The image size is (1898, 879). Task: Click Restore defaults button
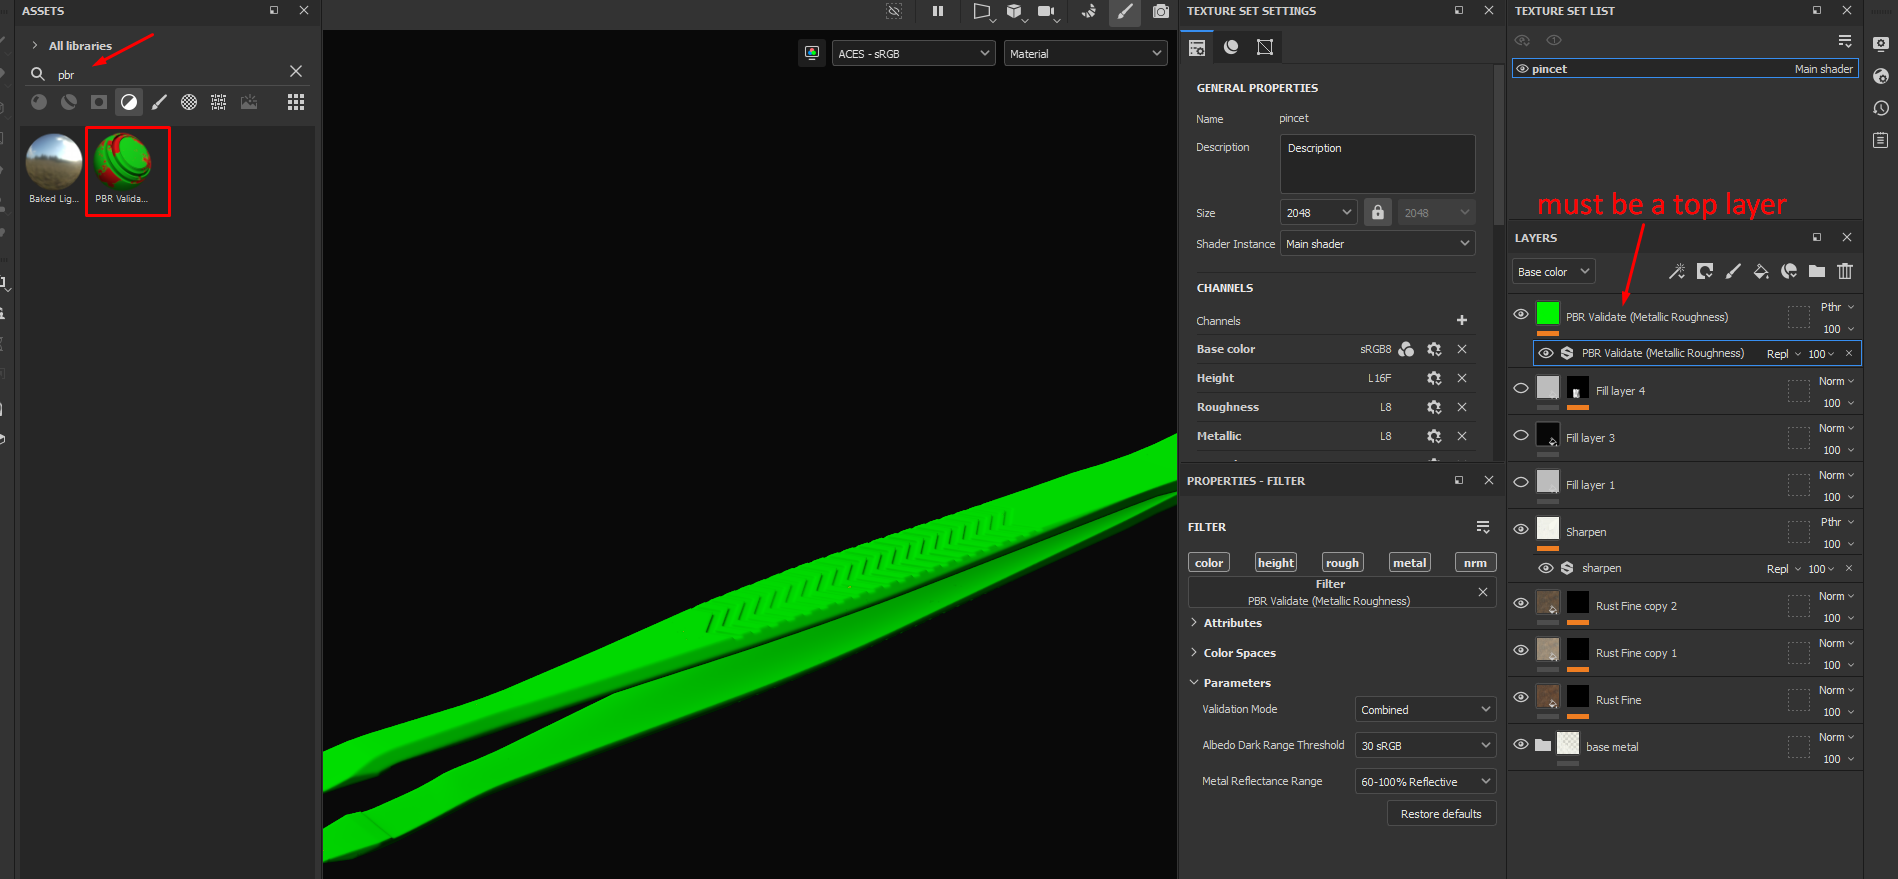1441,814
